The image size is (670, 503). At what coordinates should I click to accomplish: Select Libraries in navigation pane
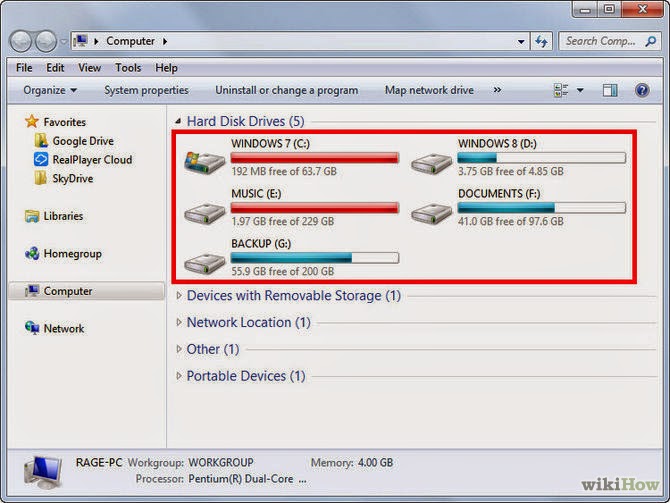coord(63,216)
